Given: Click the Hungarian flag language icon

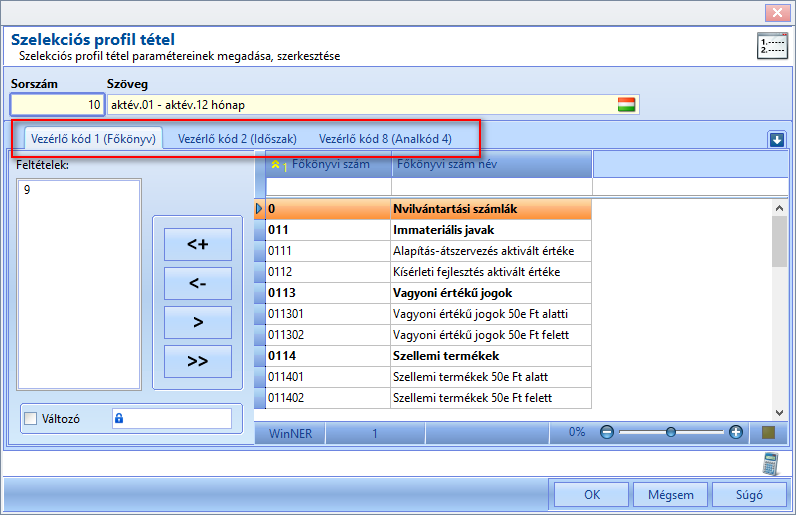Looking at the screenshot, I should coord(626,105).
